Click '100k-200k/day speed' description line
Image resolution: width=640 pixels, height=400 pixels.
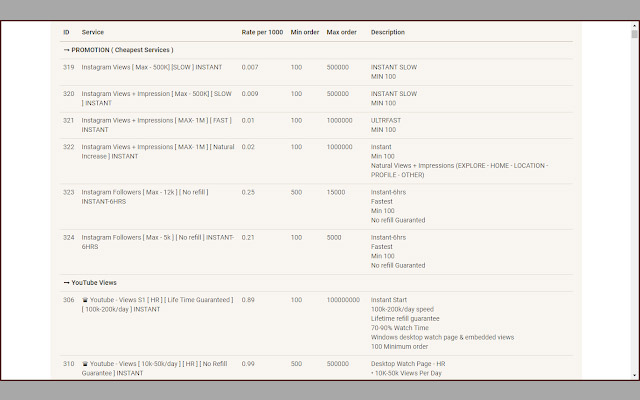coord(402,309)
